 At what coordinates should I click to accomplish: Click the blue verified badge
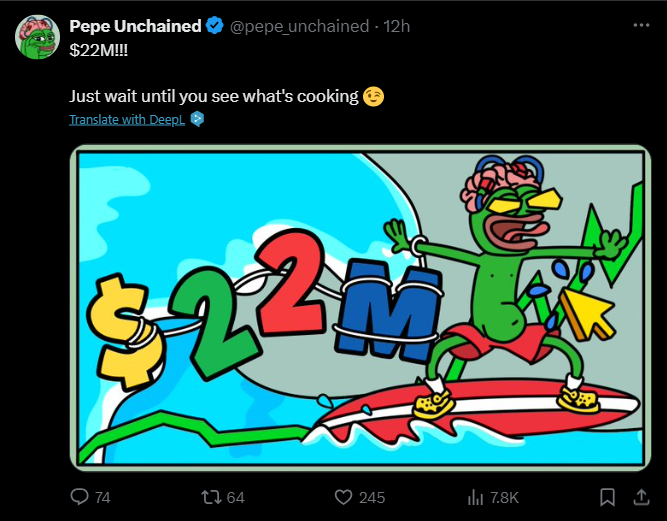pyautogui.click(x=215, y=26)
